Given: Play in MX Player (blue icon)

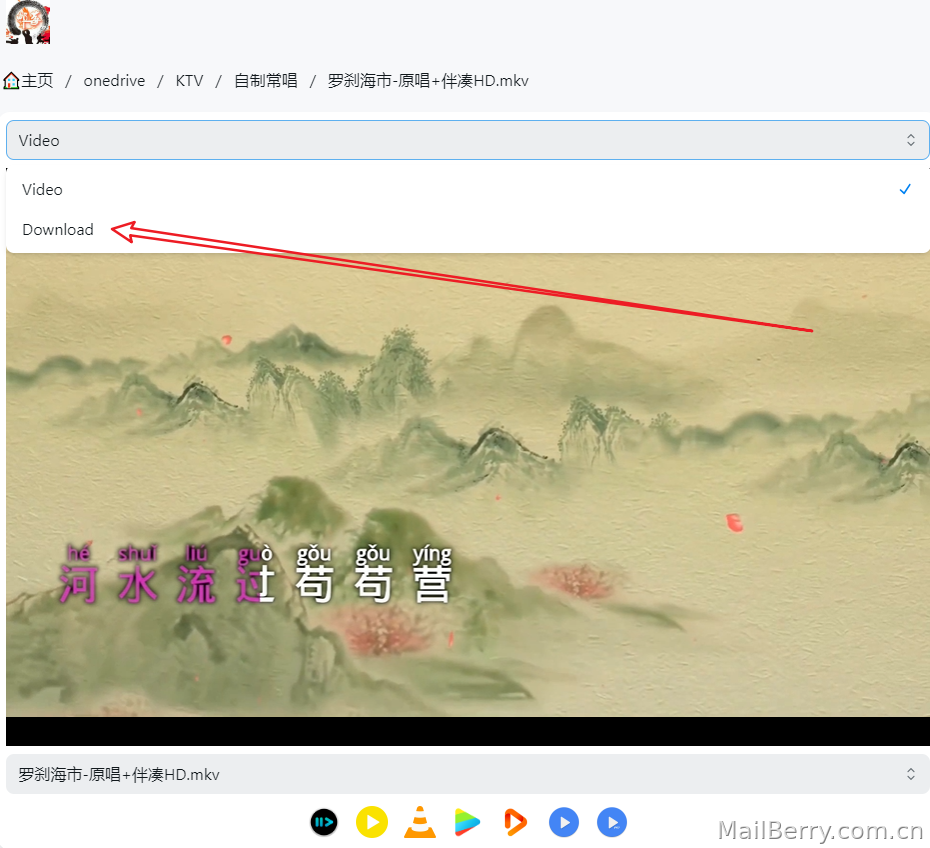Looking at the screenshot, I should click(564, 823).
